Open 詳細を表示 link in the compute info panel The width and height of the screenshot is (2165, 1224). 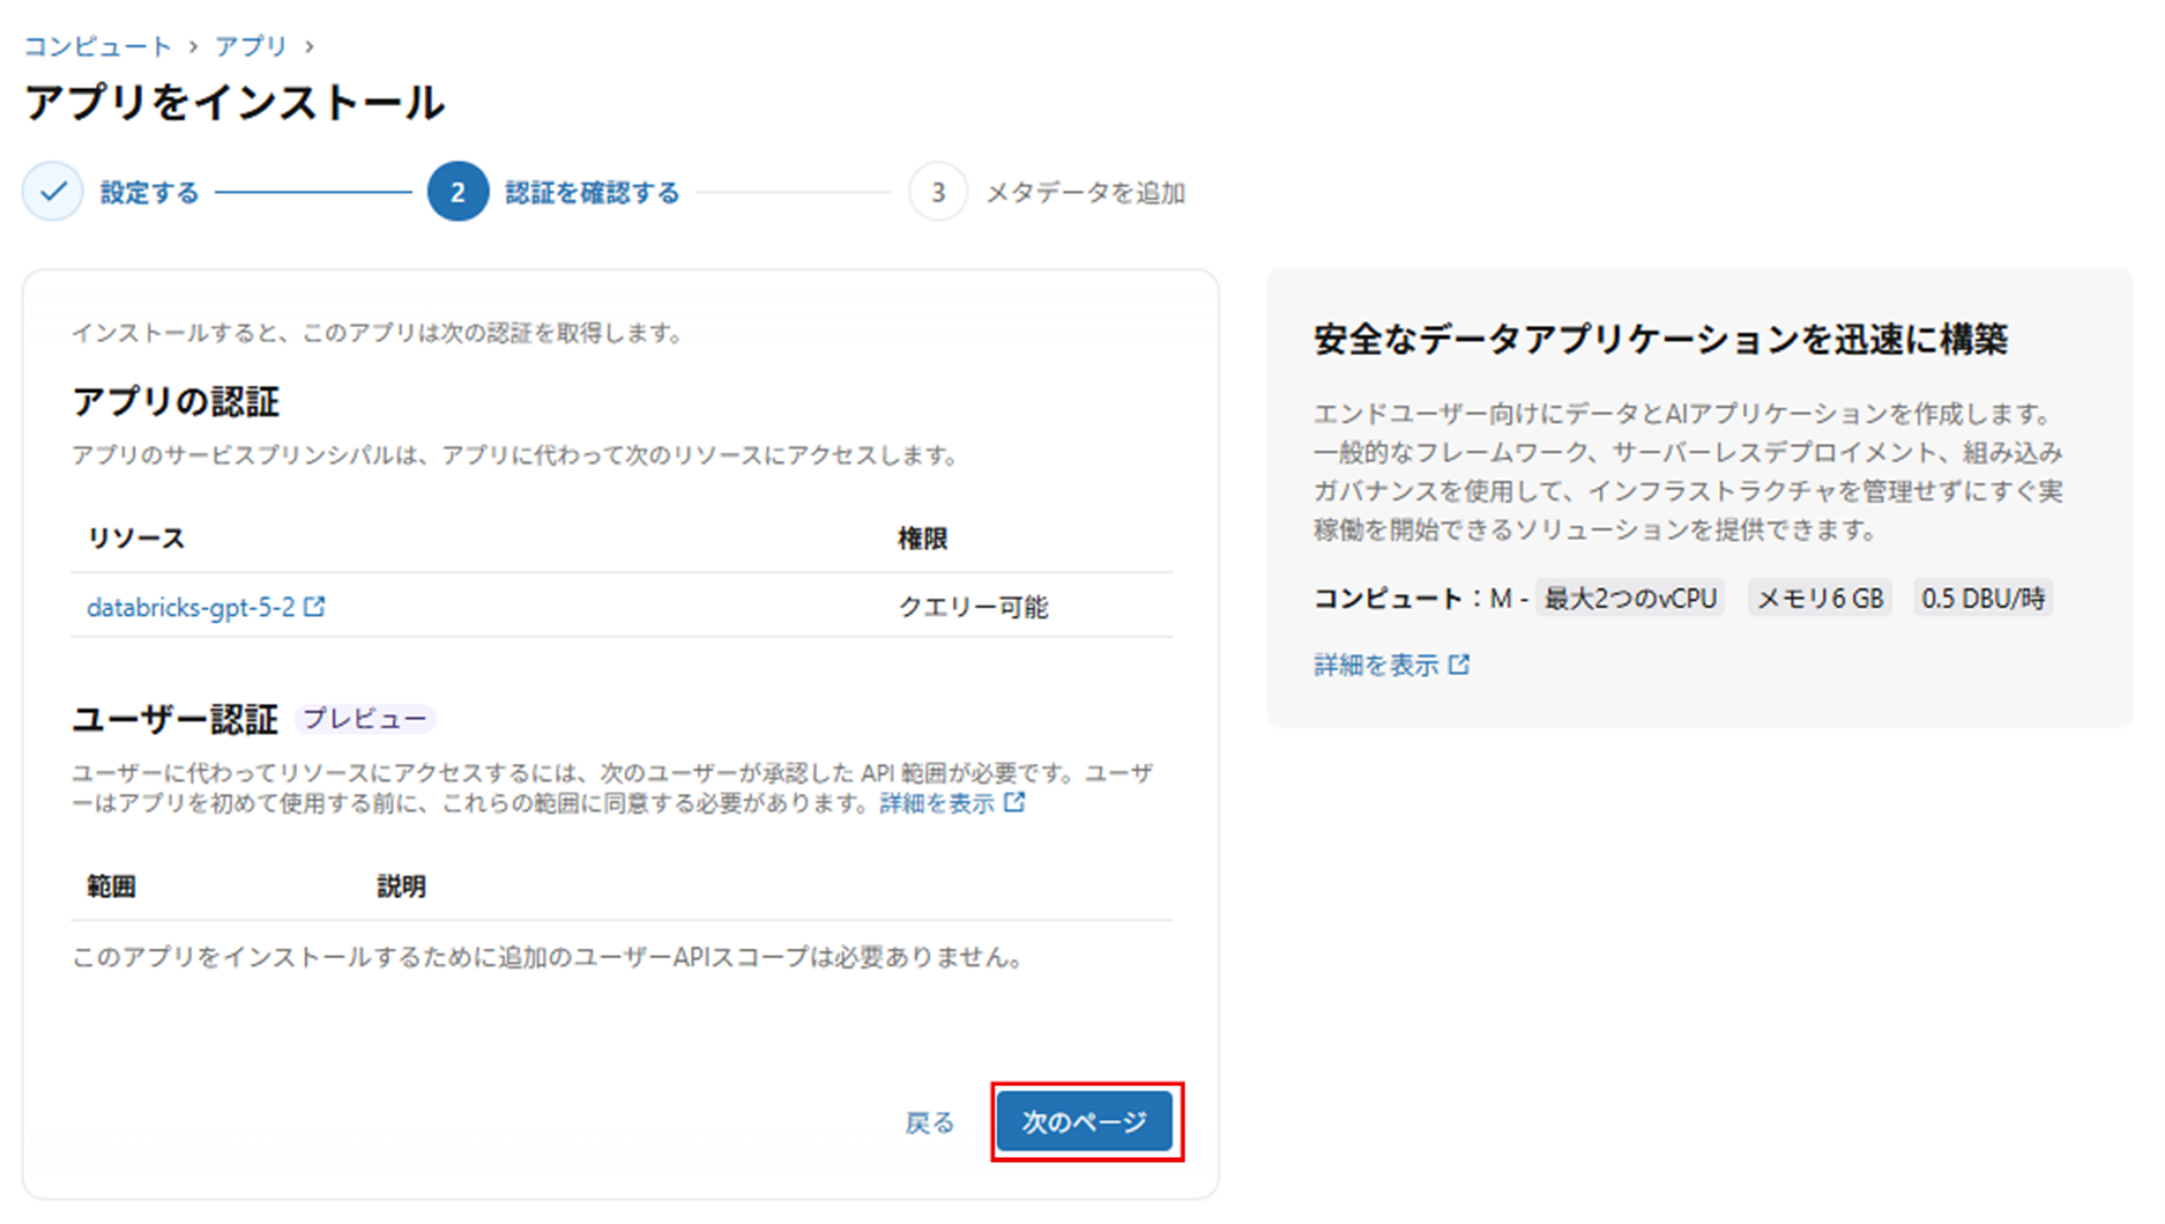[1376, 665]
